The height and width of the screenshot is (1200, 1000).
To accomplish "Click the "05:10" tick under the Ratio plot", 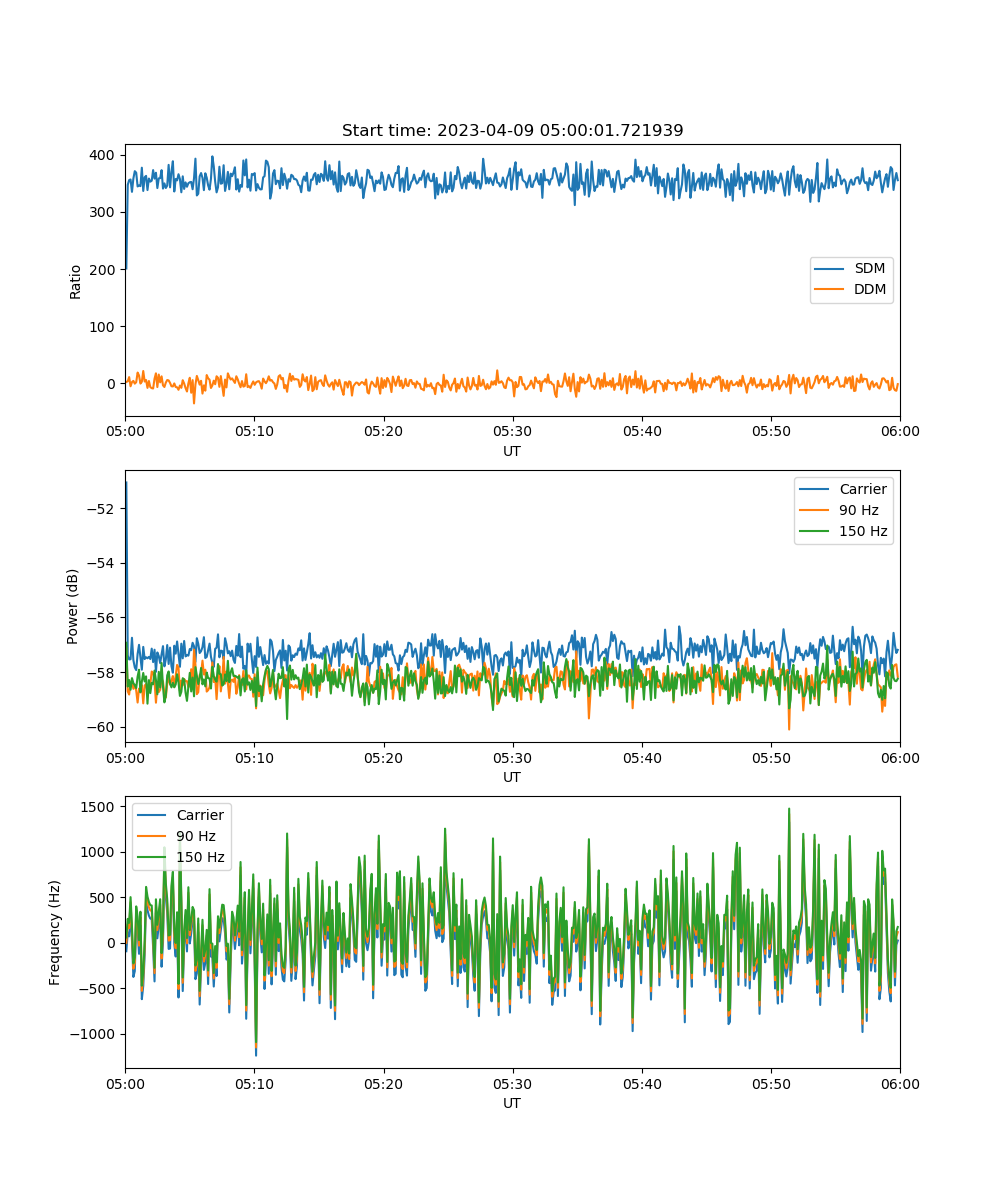I will [x=254, y=432].
